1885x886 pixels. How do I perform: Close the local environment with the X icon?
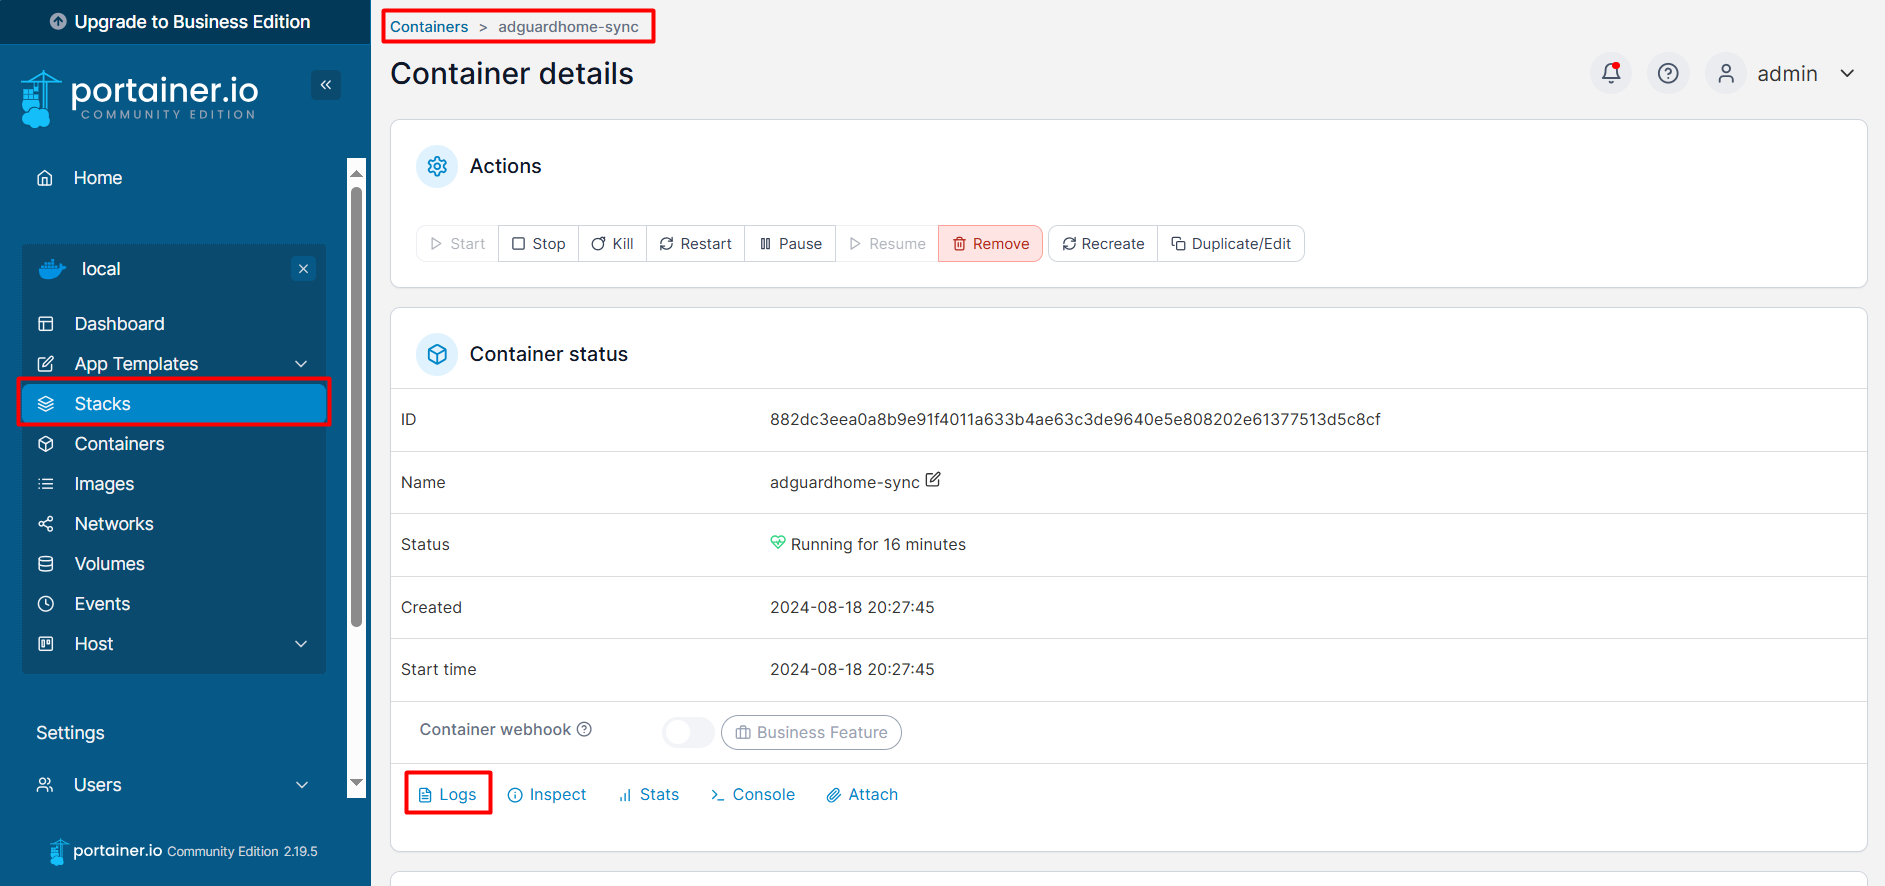[304, 269]
